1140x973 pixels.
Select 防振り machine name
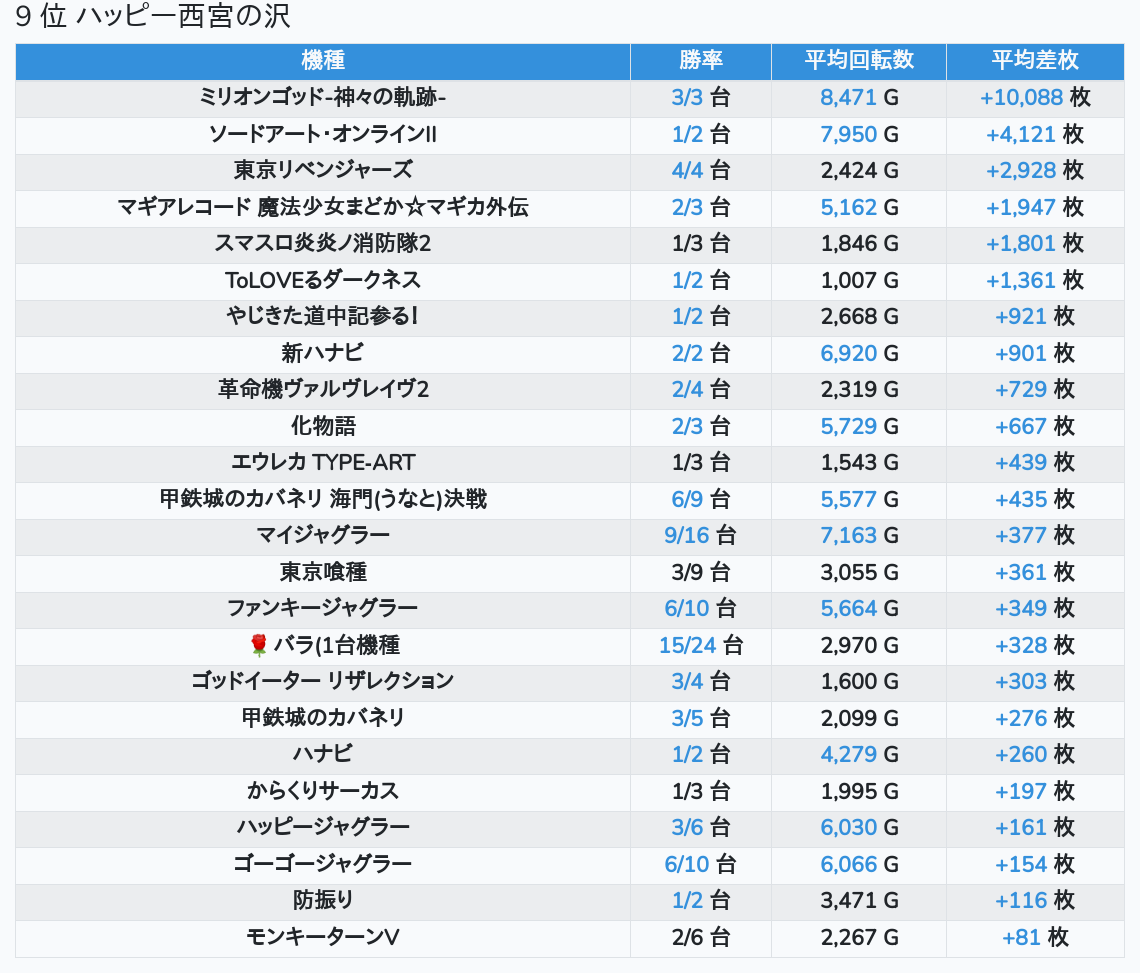323,900
